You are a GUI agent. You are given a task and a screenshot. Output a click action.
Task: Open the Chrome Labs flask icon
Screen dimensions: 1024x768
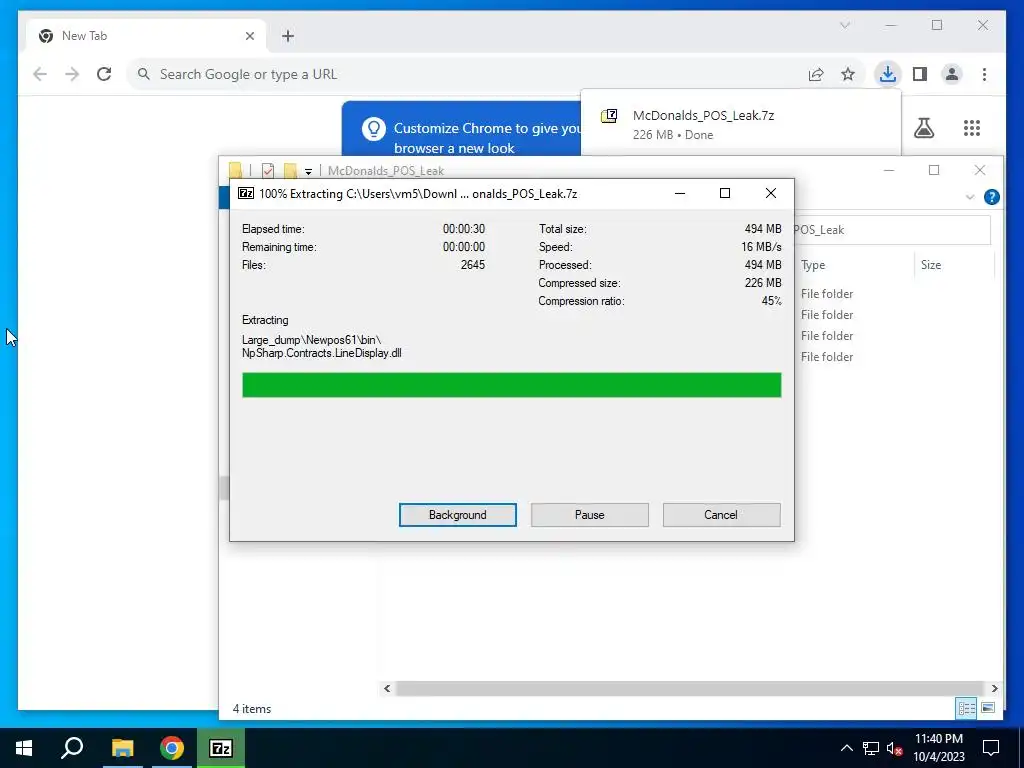923,127
